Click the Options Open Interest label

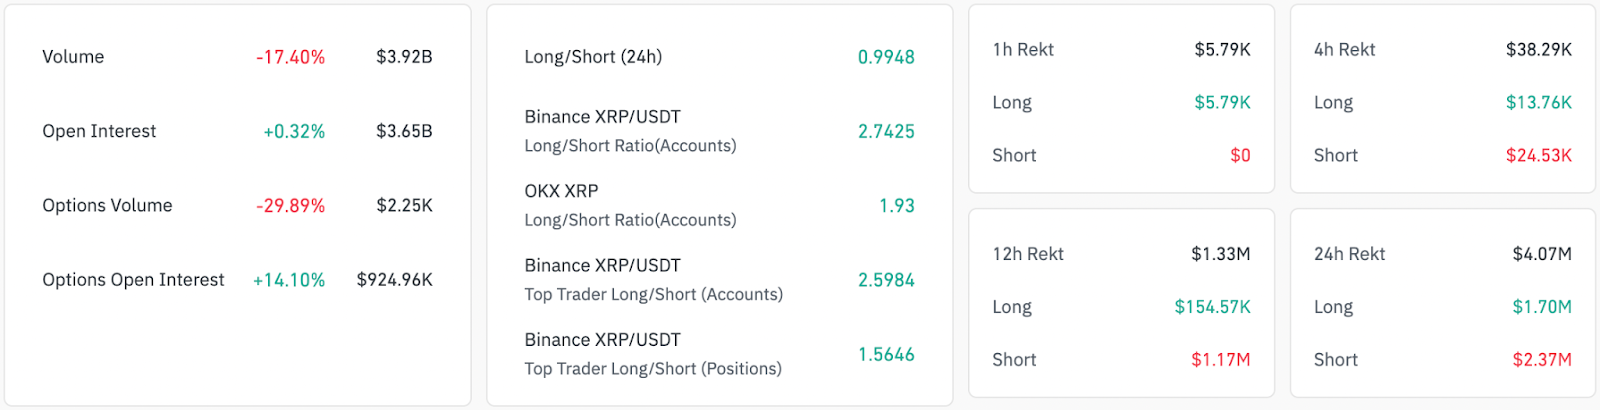(x=133, y=280)
